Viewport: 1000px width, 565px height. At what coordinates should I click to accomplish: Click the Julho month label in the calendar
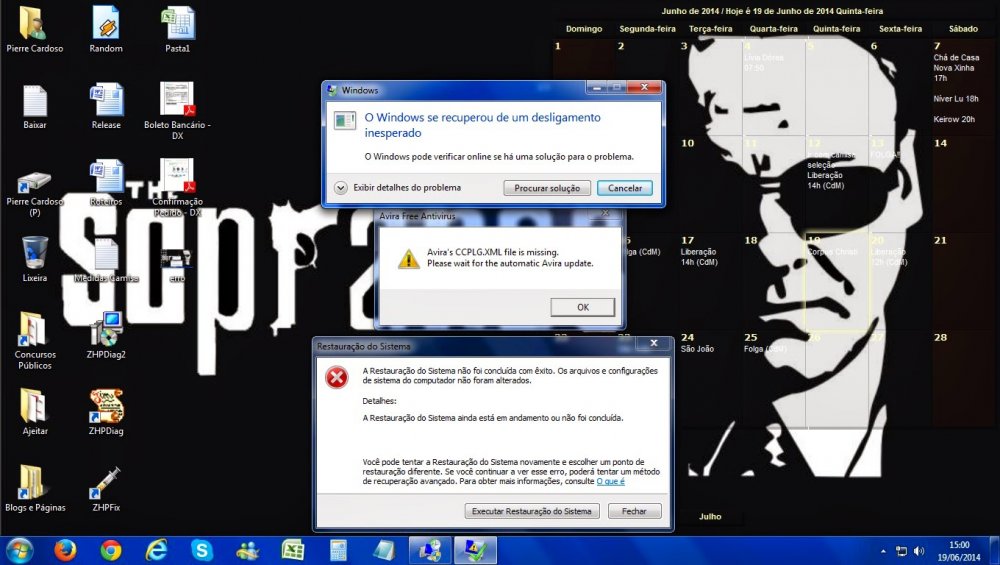pos(710,517)
